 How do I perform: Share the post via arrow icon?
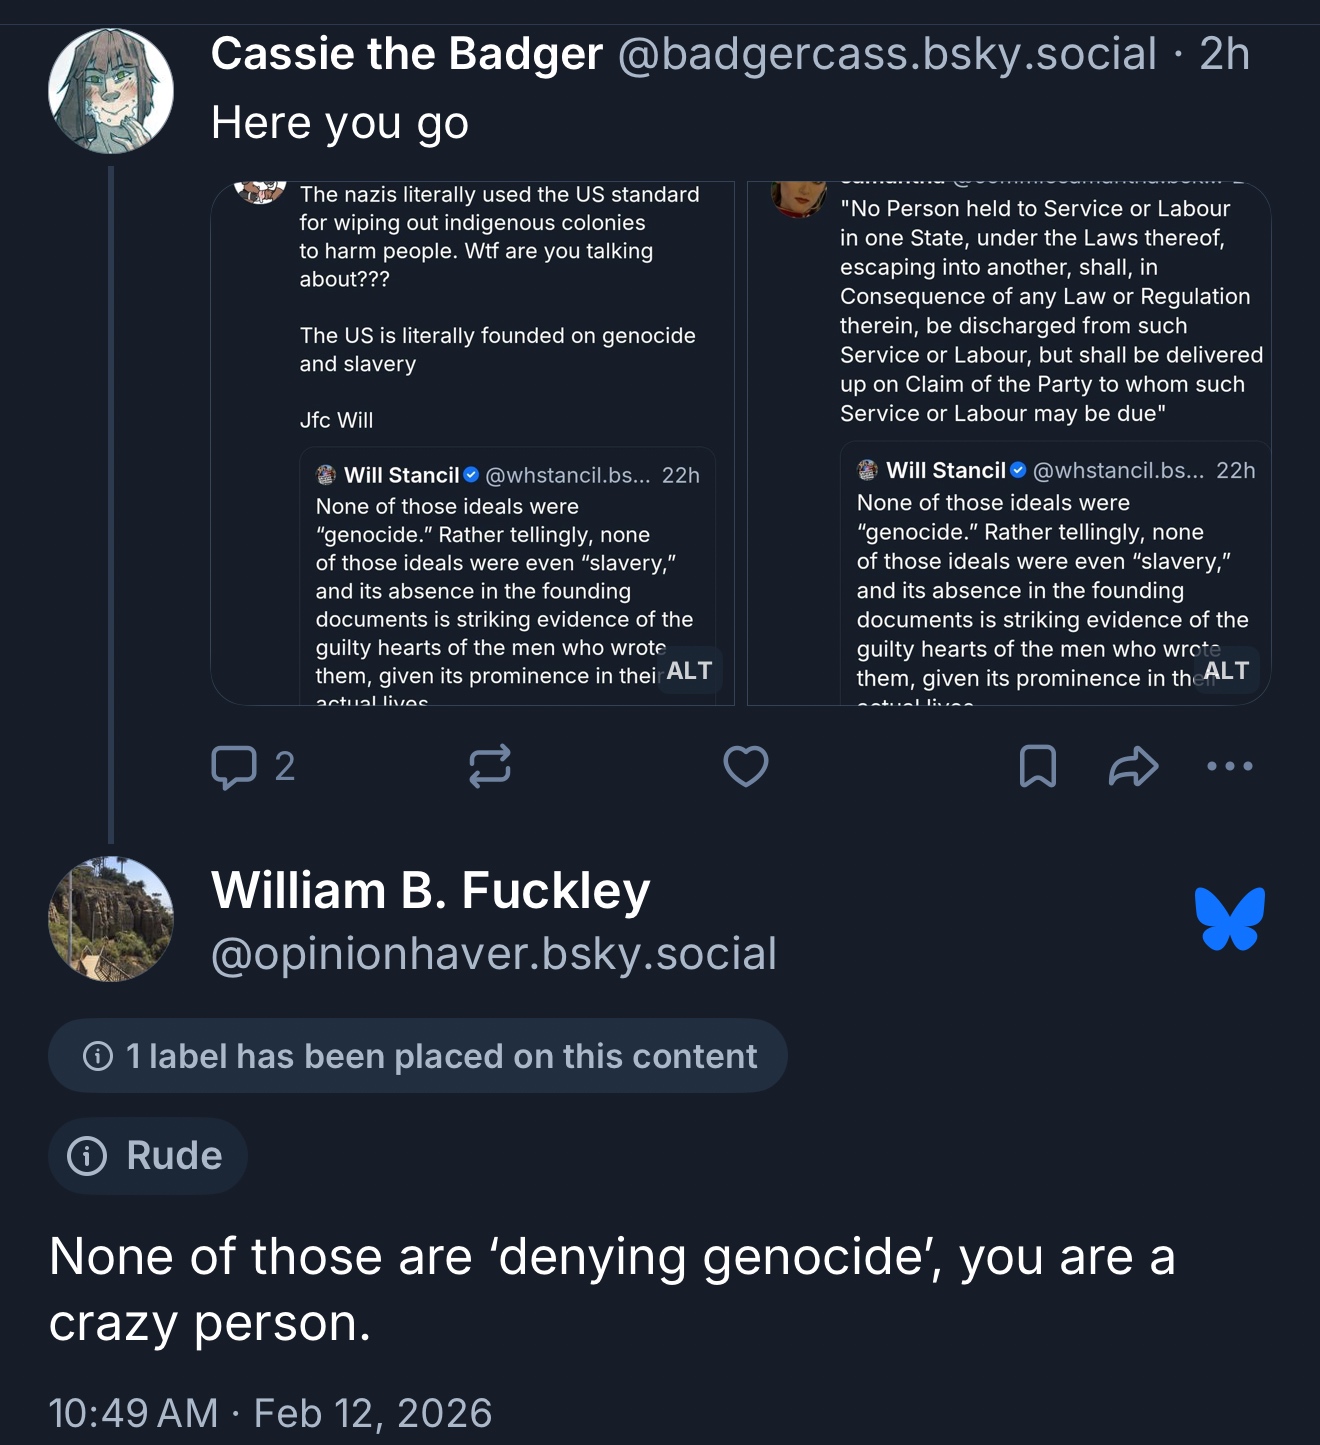click(x=1133, y=767)
